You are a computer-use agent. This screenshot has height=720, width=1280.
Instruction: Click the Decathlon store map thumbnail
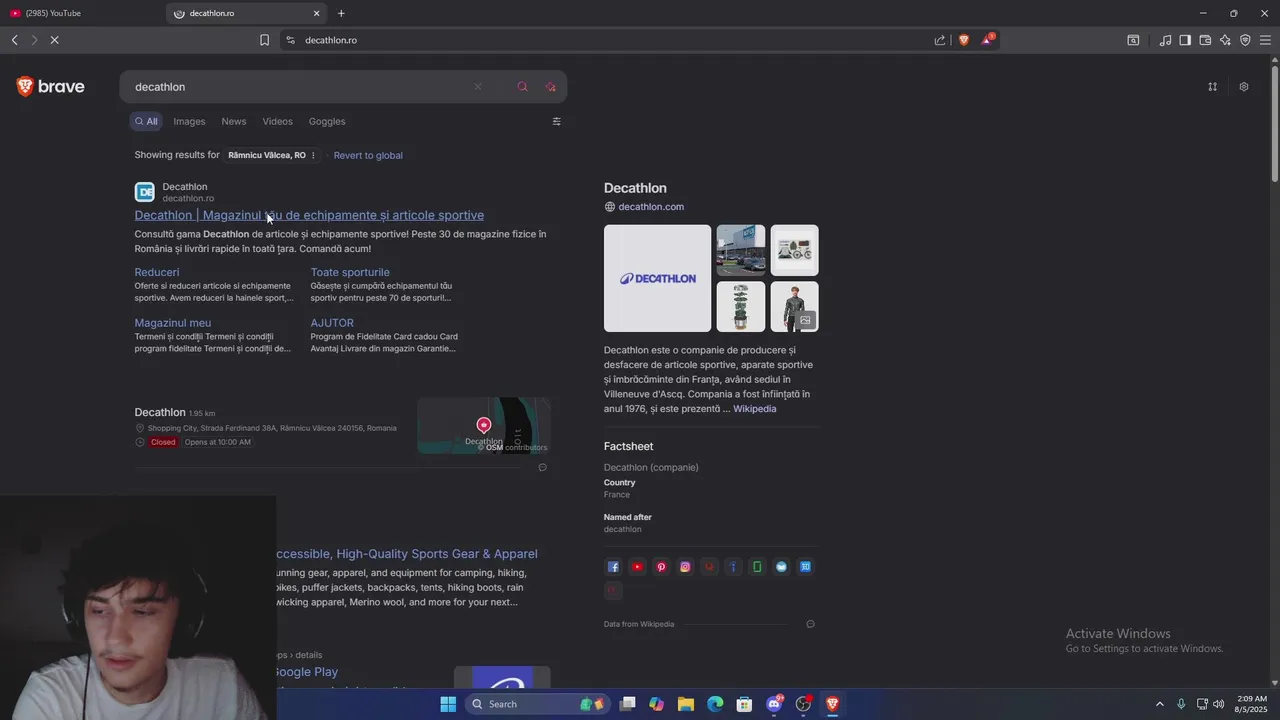pos(484,425)
